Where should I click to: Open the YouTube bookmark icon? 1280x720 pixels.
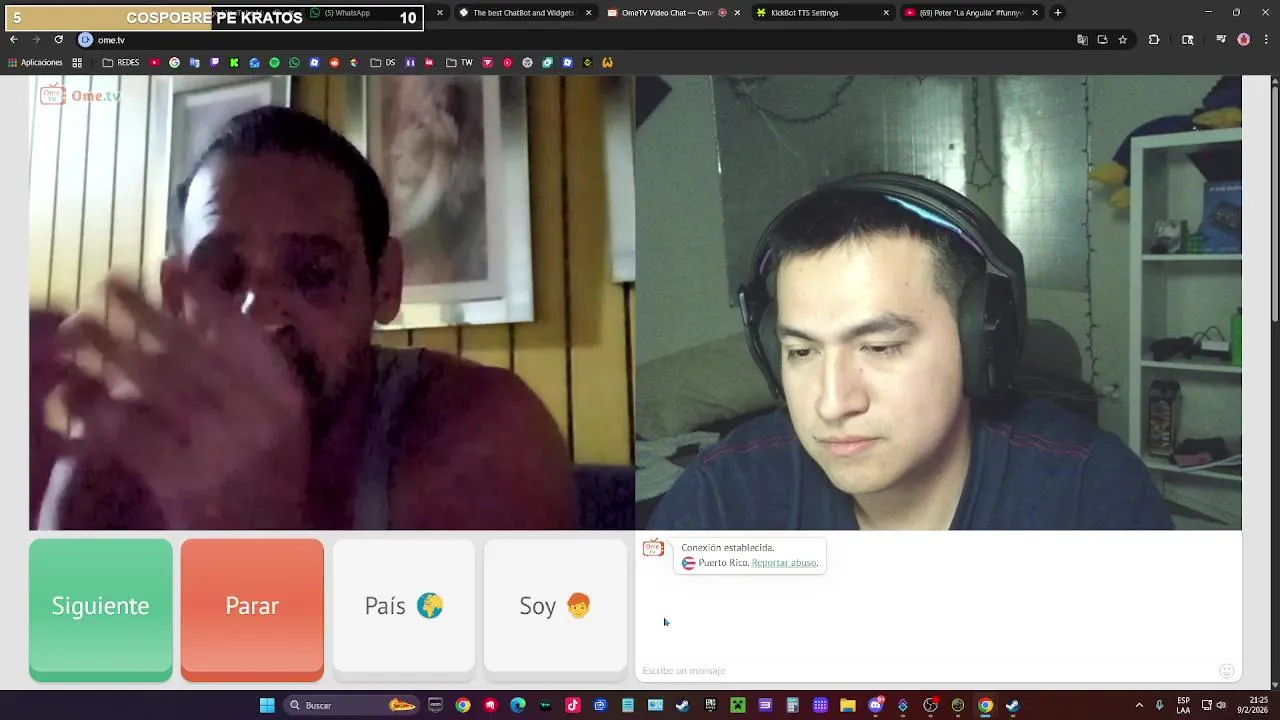click(x=155, y=62)
